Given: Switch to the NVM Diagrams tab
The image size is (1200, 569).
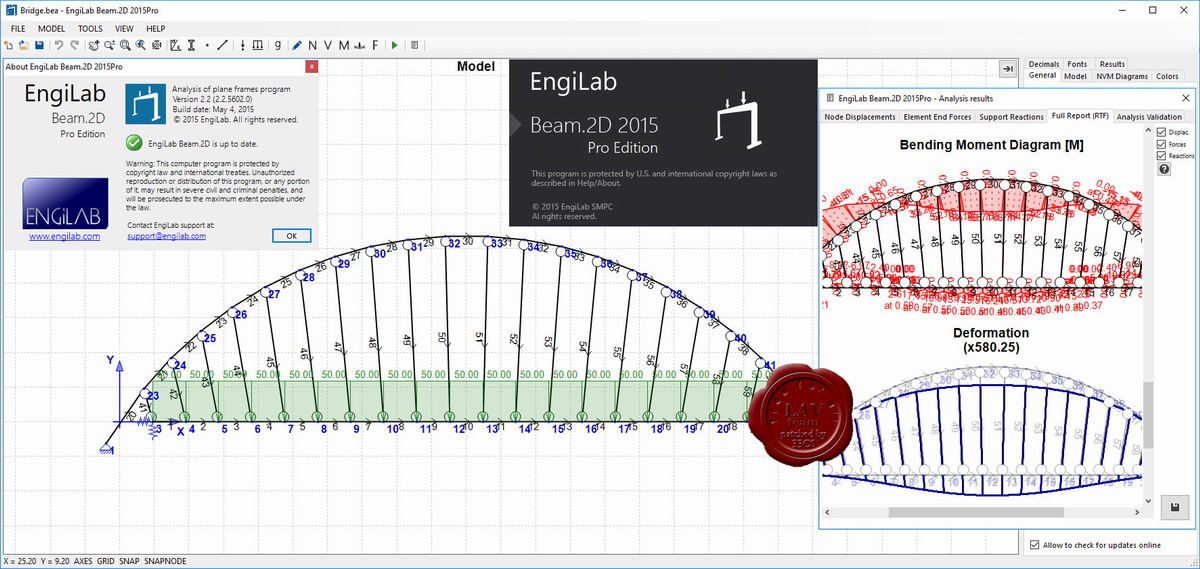Looking at the screenshot, I should (x=1121, y=76).
